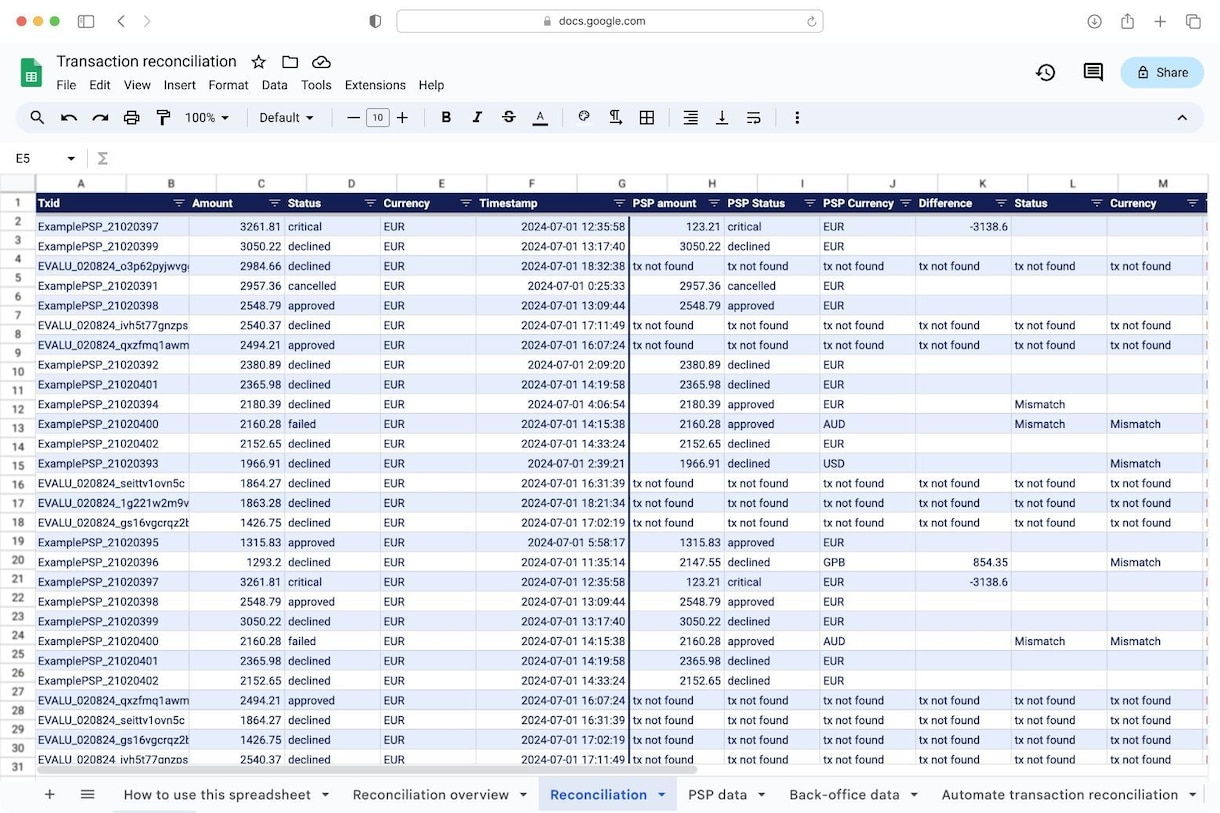Star the Transaction reconciliation document

(x=258, y=62)
